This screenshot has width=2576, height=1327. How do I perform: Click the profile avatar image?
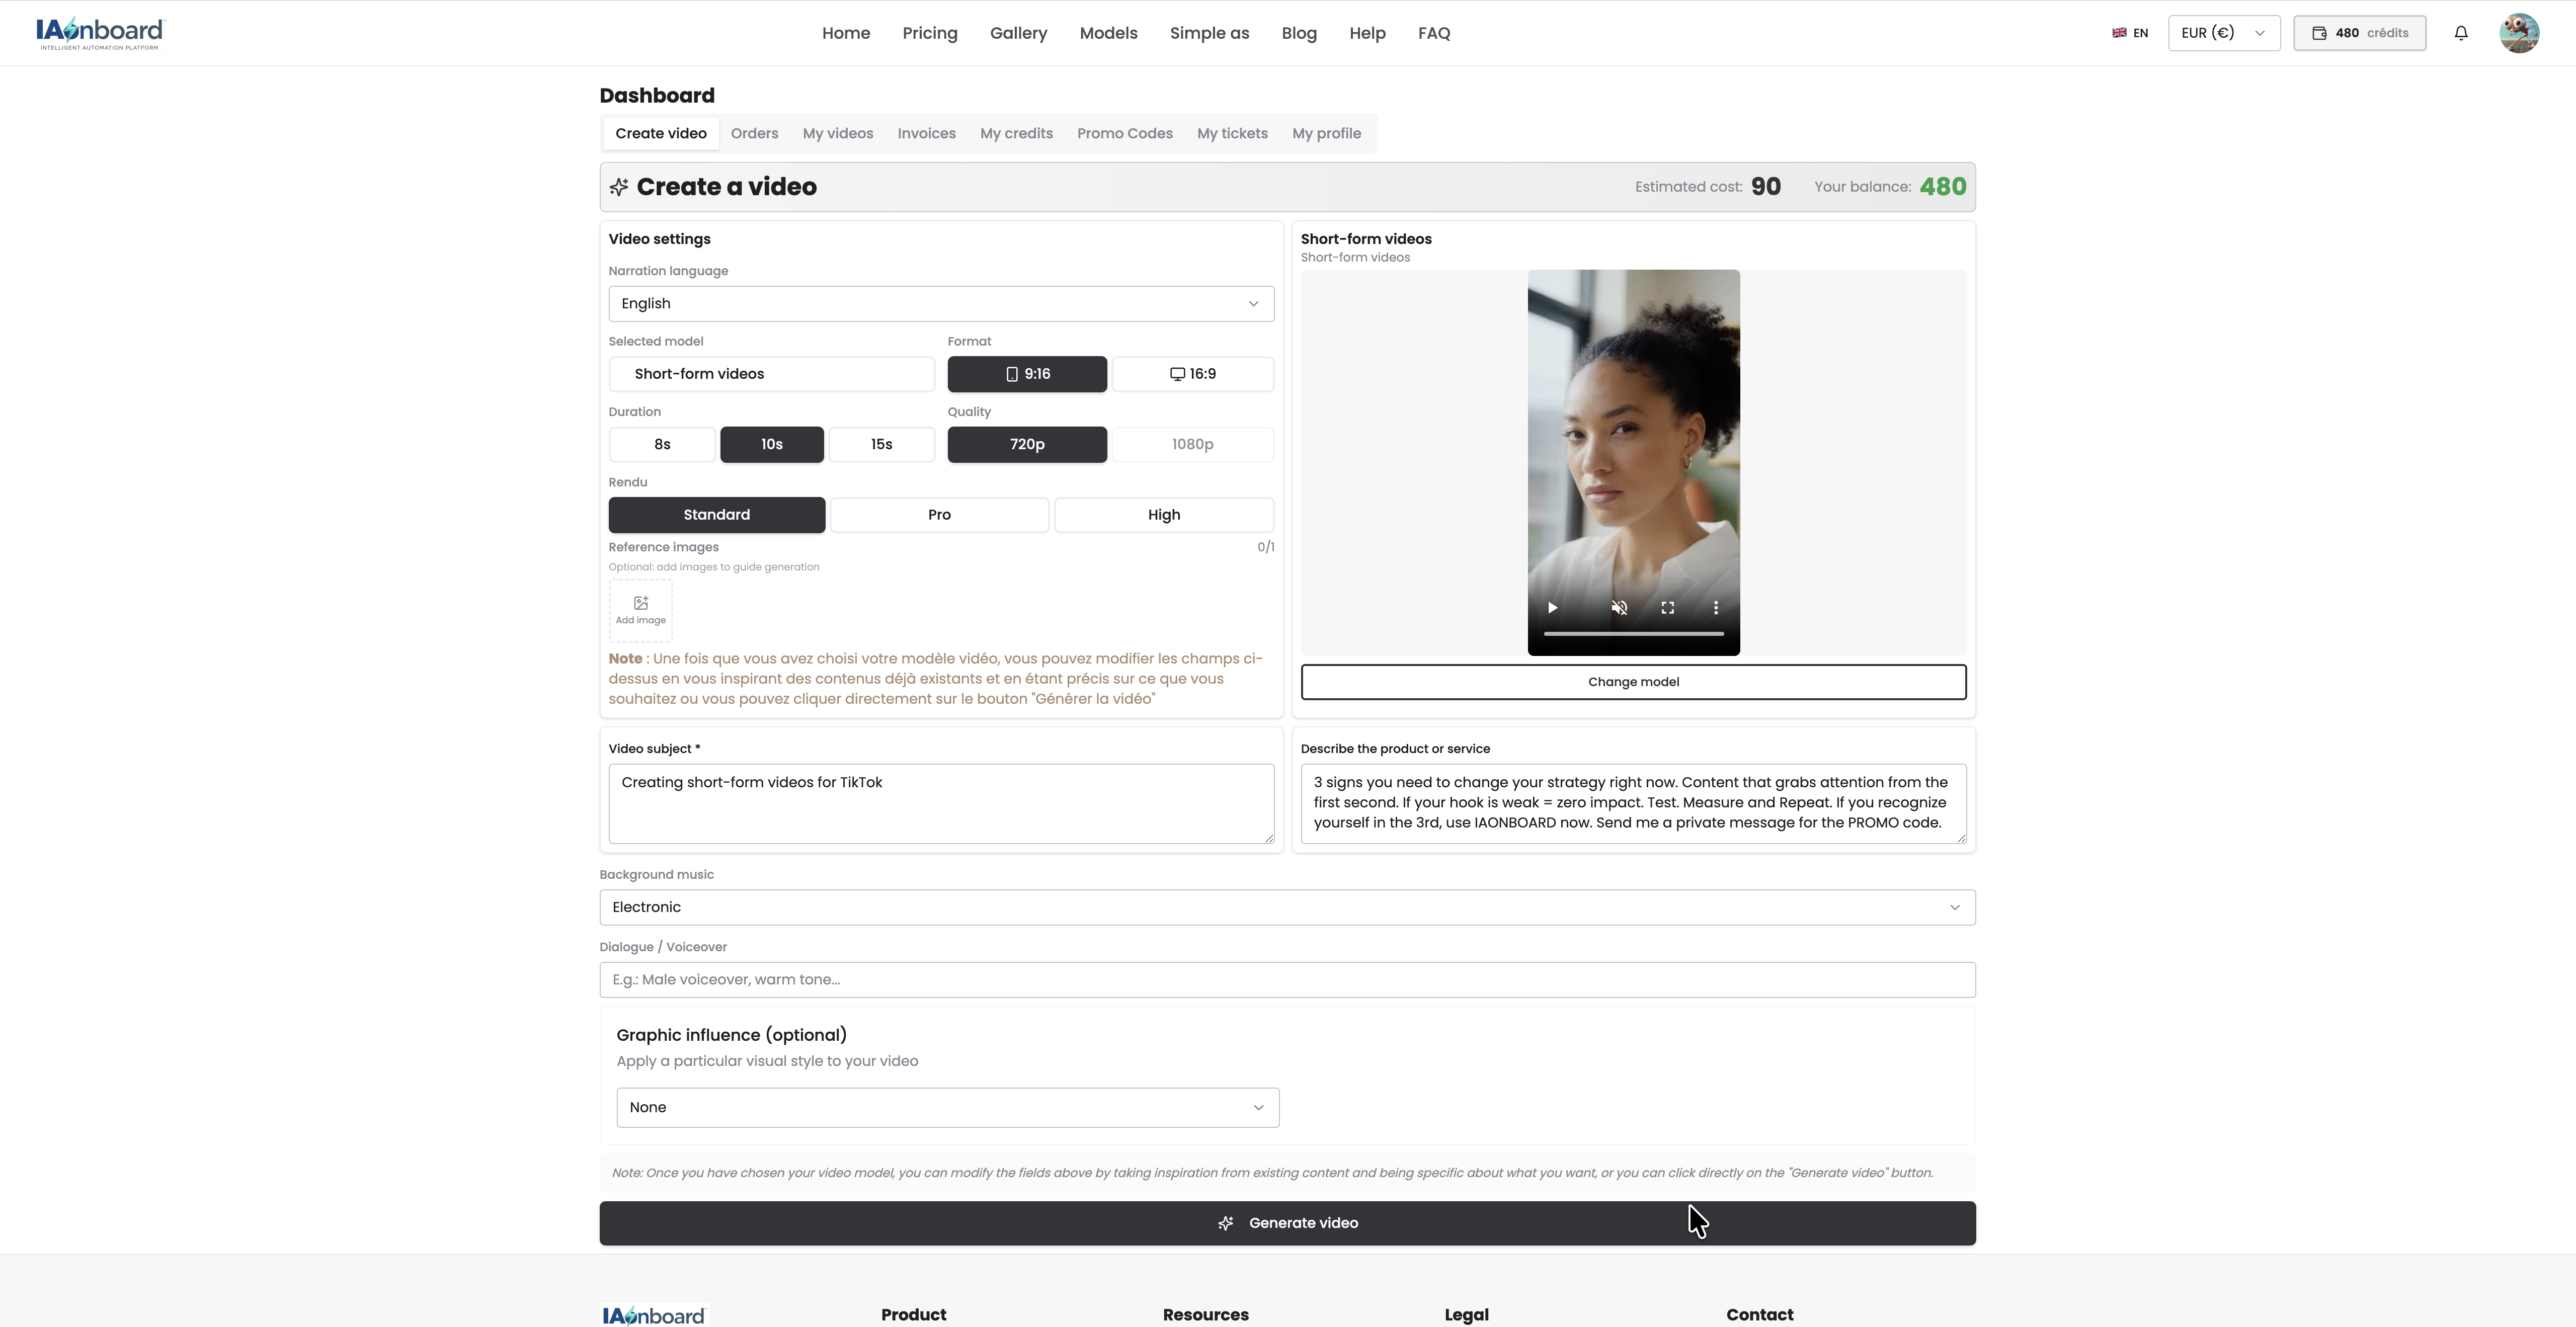pos(2520,32)
